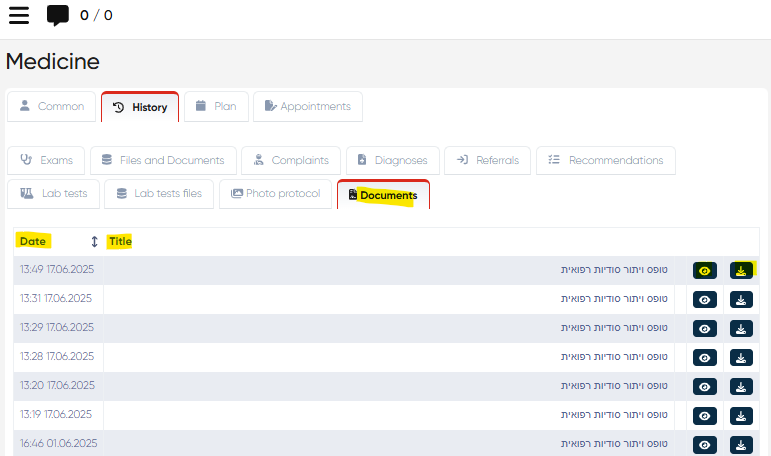Preview the 13:29 17.06.2025 document with eye icon
Viewport: 771px width, 456px height.
coord(705,329)
